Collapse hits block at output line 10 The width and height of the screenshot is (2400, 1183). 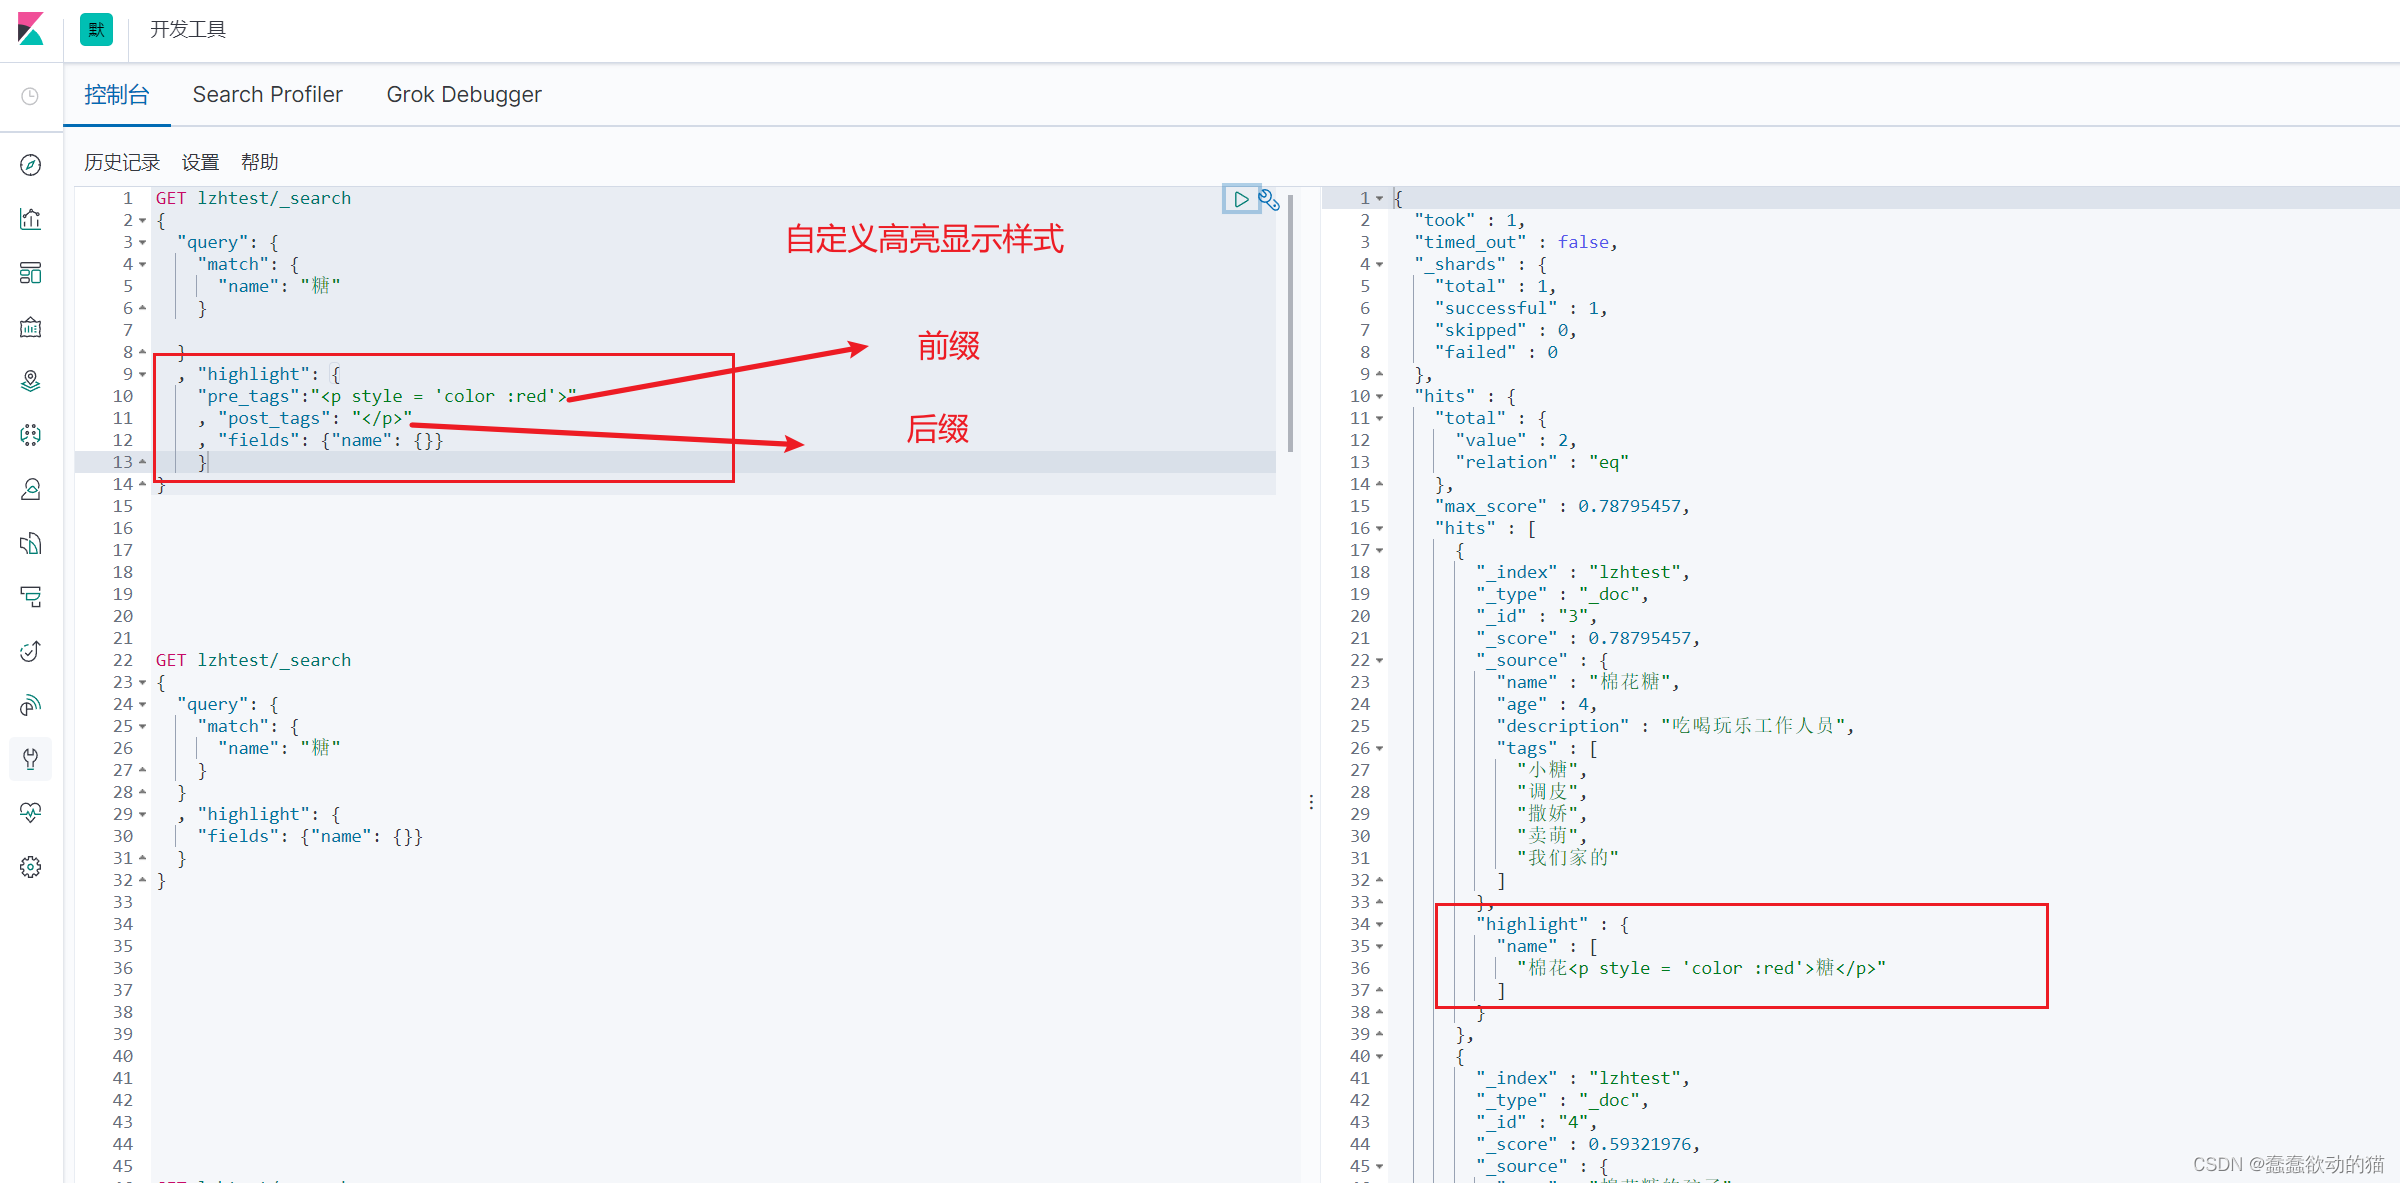tap(1380, 396)
